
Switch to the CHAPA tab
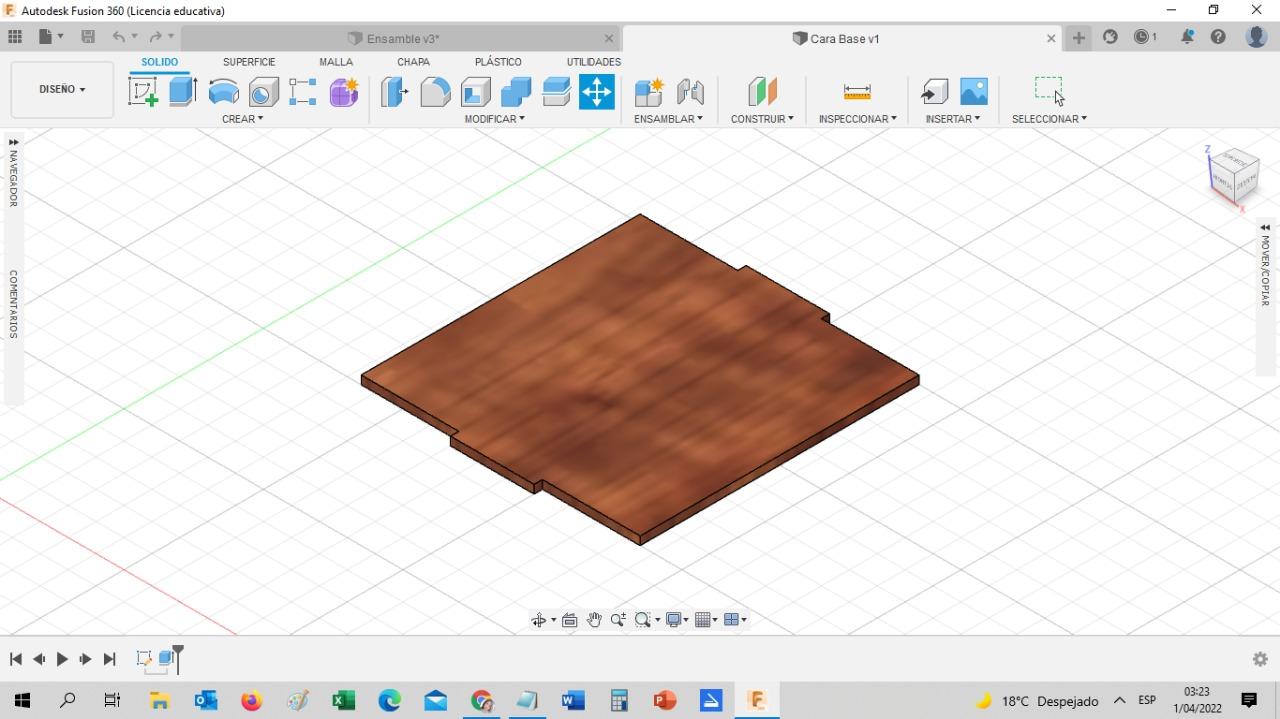(x=413, y=62)
